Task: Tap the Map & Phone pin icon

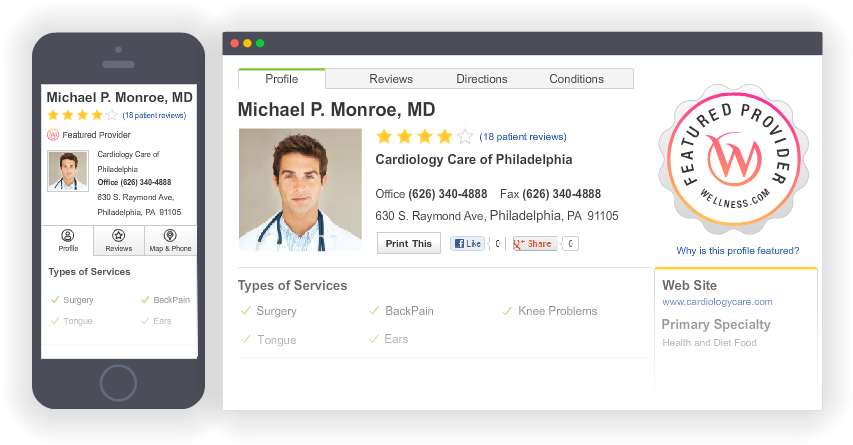Action: (x=170, y=236)
